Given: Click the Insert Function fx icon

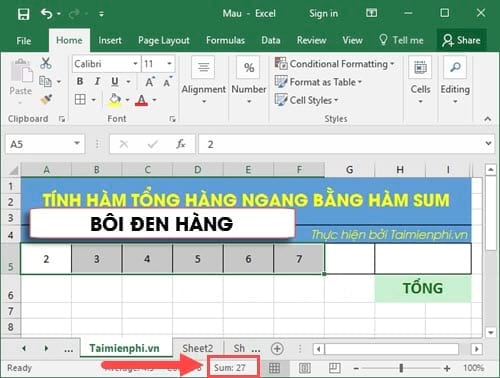Looking at the screenshot, I should [181, 144].
